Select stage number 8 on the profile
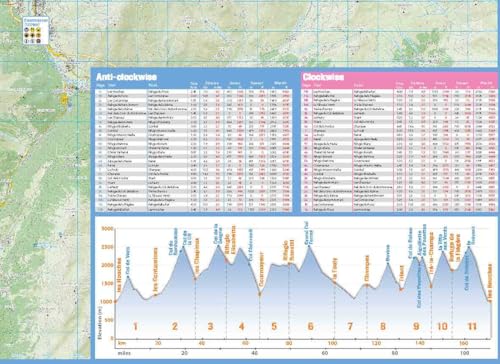The image size is (500, 364). click(x=383, y=326)
